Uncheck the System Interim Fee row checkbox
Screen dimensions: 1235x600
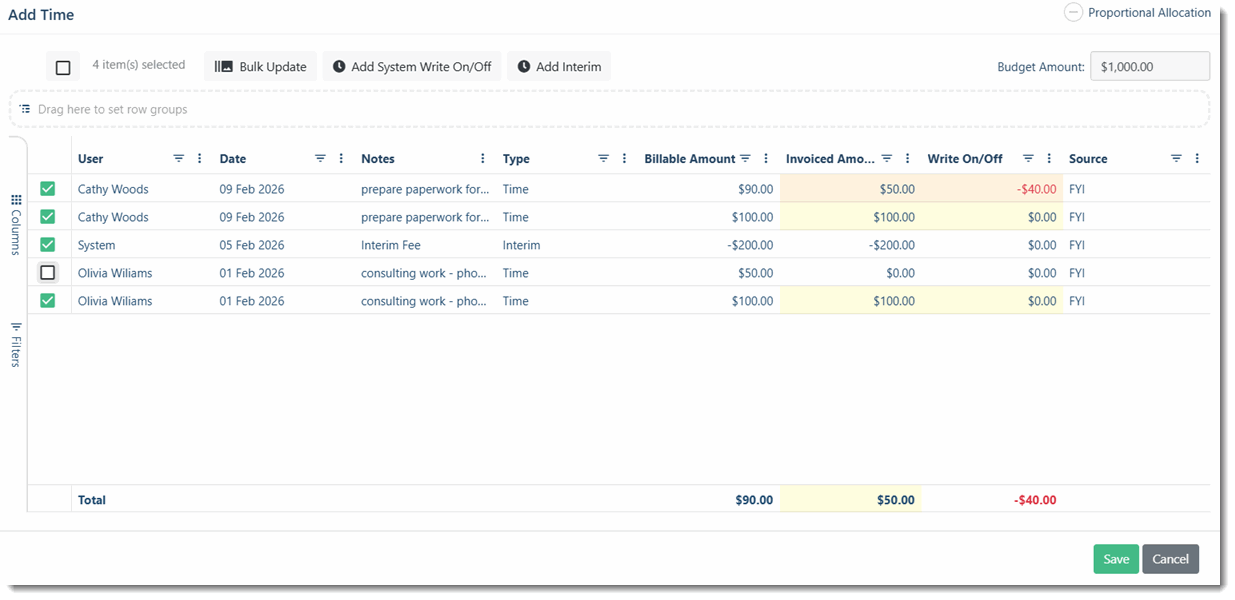coord(47,245)
